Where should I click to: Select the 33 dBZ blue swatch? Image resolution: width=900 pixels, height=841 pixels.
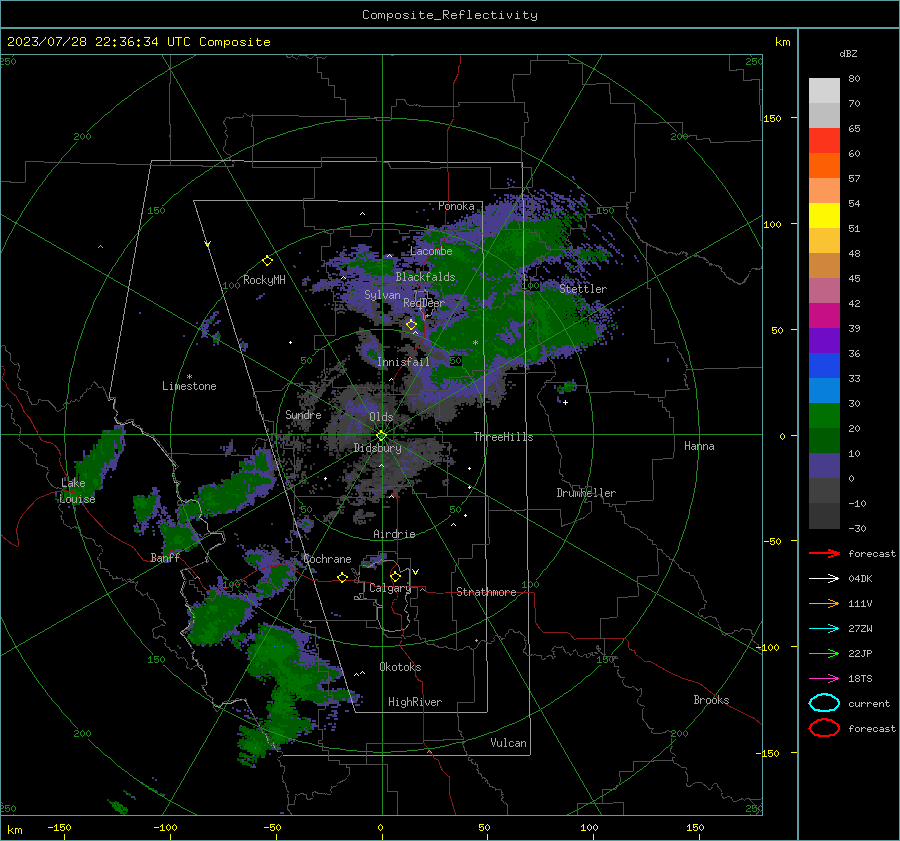824,365
